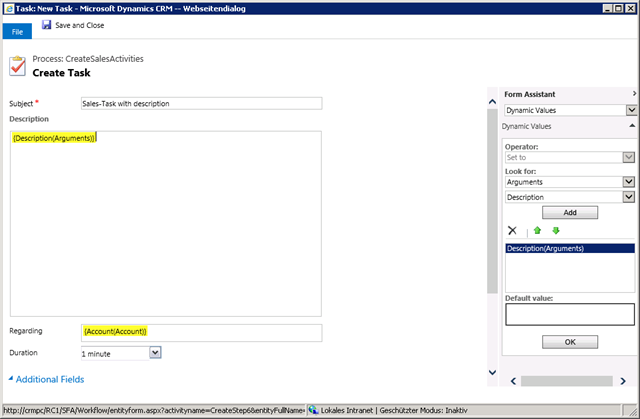The height and width of the screenshot is (419, 640).
Task: Collapse the Dynamic Values section triangle
Action: click(632, 126)
